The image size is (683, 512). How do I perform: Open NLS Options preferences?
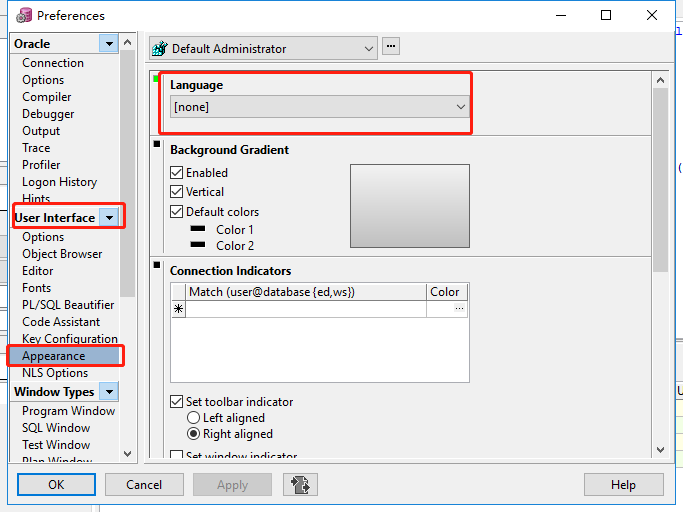[55, 373]
